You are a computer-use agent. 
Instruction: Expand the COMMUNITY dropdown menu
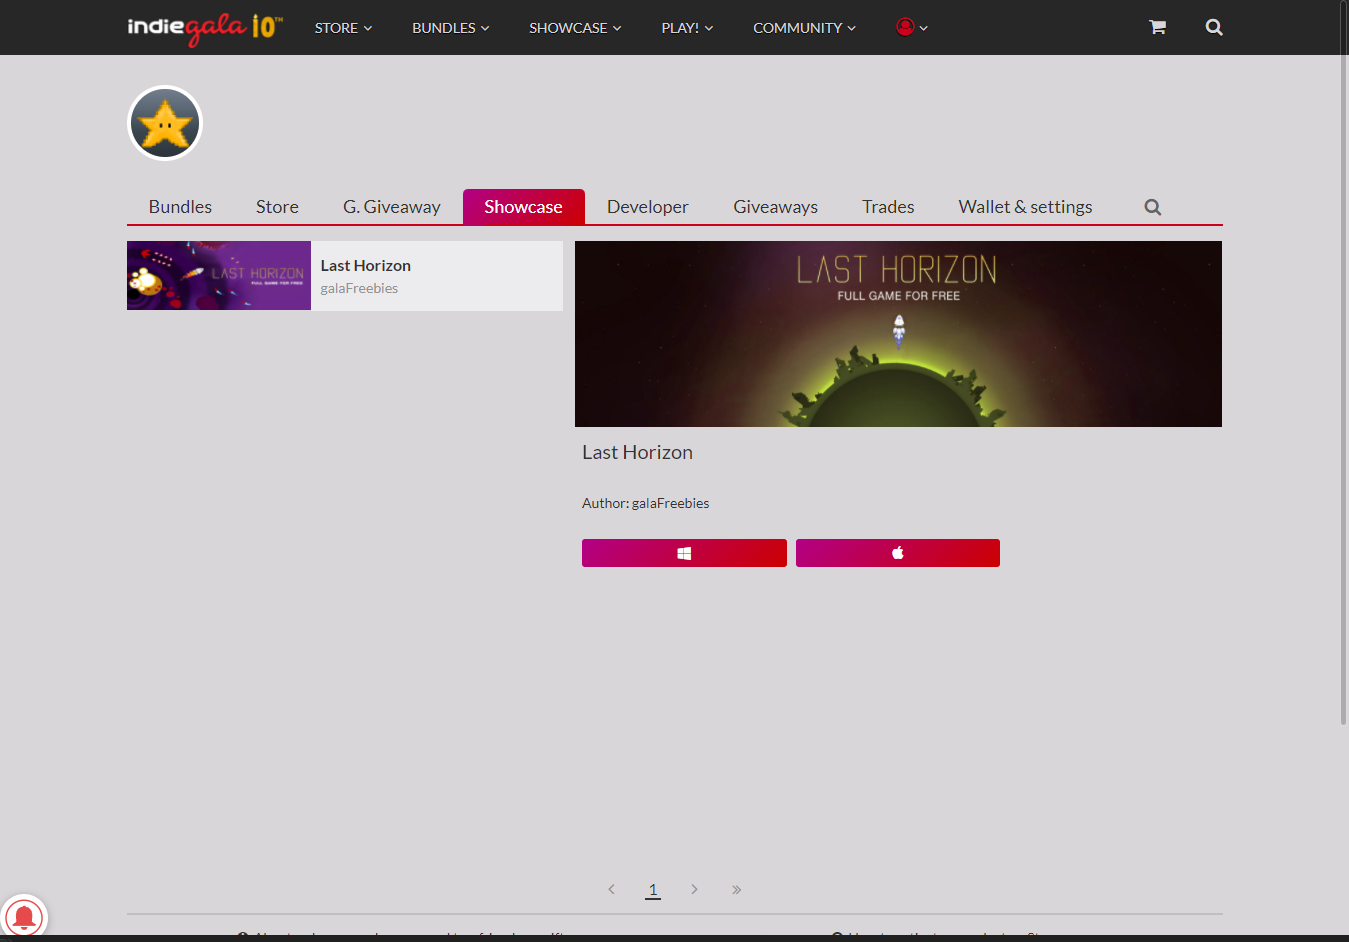(804, 28)
